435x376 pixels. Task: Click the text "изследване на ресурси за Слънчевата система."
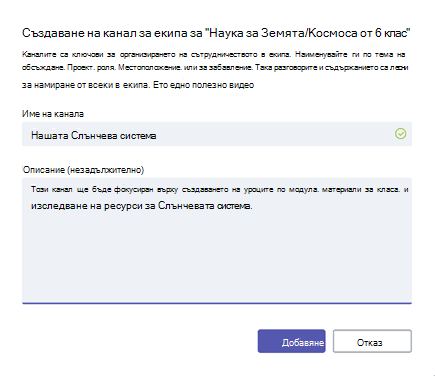[142, 206]
